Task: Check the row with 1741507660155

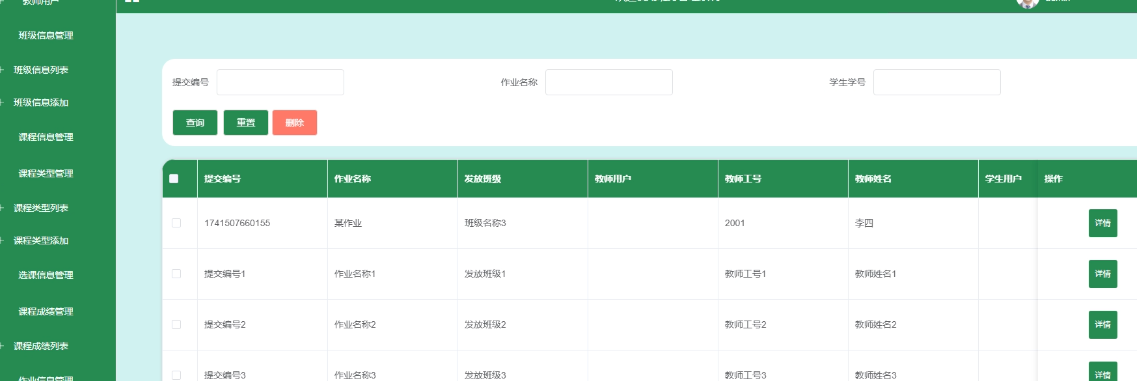Action: tap(176, 223)
